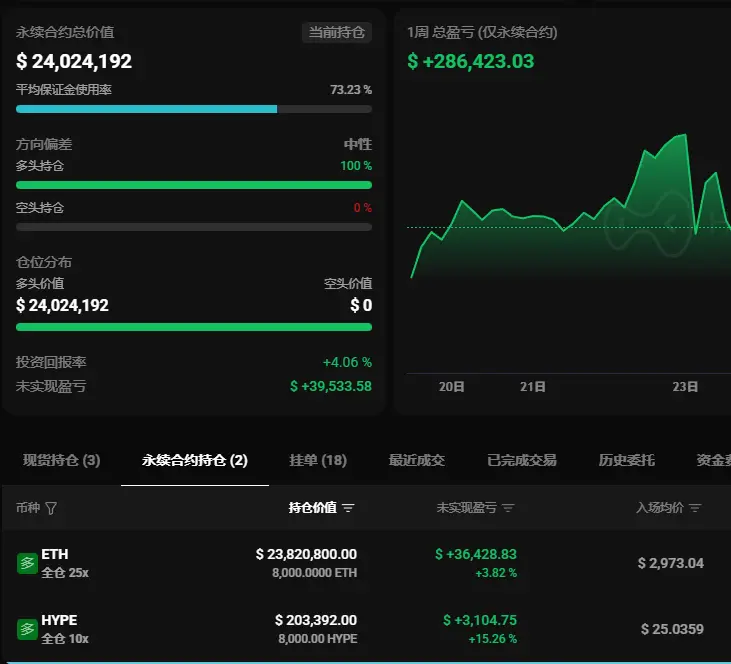Click the 全仓 10x leverage label

point(65,638)
